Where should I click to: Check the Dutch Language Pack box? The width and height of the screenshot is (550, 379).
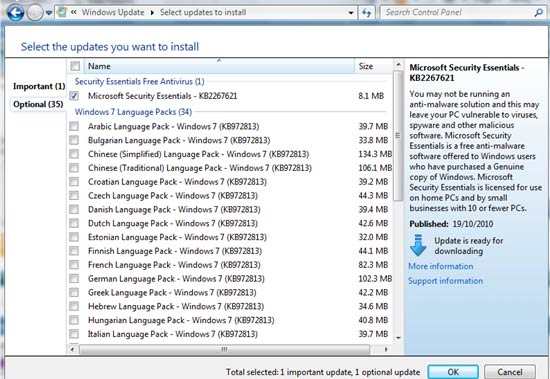point(74,223)
